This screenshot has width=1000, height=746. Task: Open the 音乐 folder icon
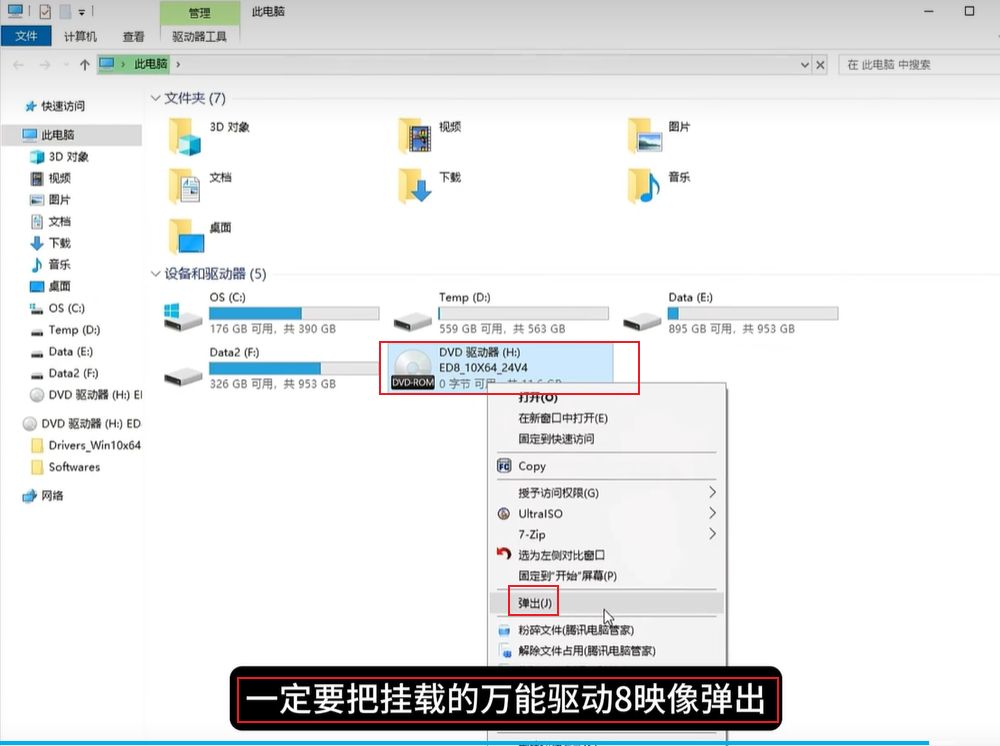(645, 185)
